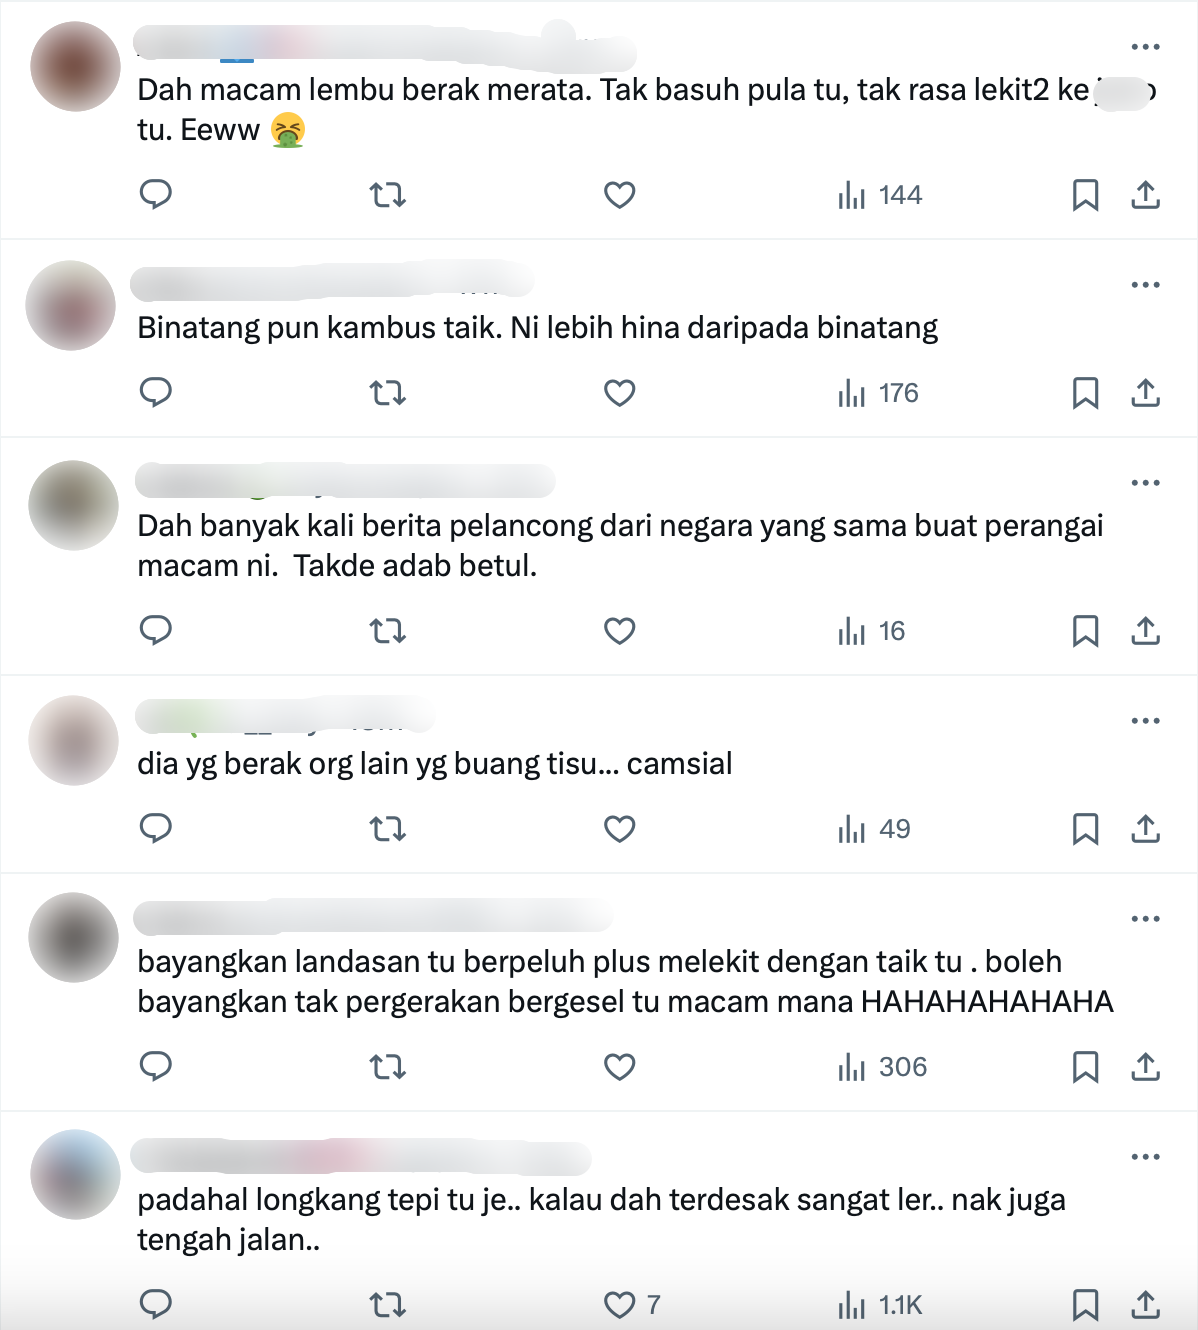Share the 'bayangkan landasan' tweet
Viewport: 1198px width, 1330px height.
[x=1145, y=1067]
